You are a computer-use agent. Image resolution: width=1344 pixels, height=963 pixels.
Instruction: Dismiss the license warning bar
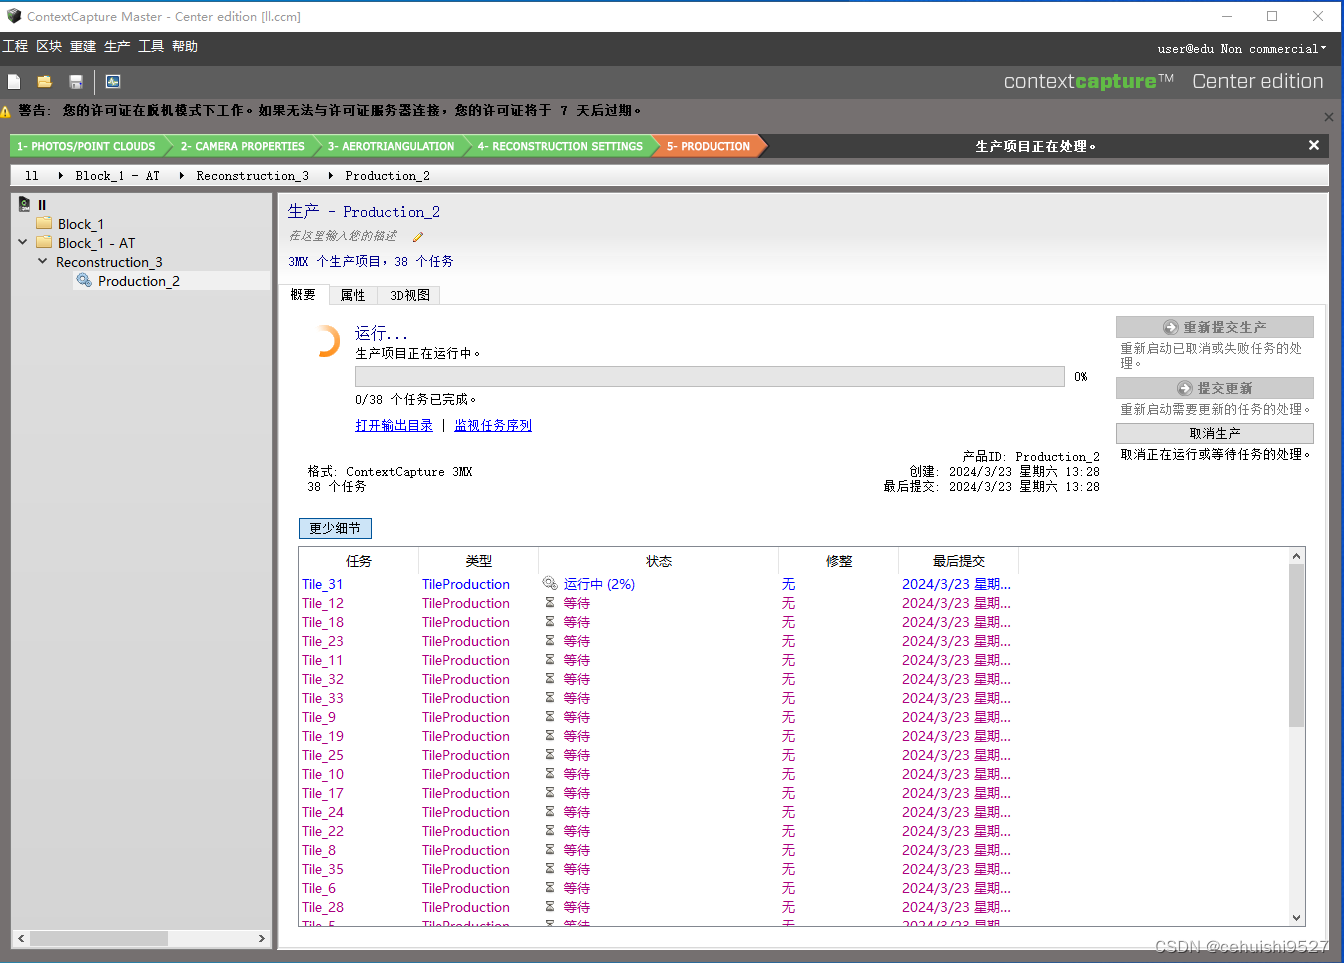1328,117
